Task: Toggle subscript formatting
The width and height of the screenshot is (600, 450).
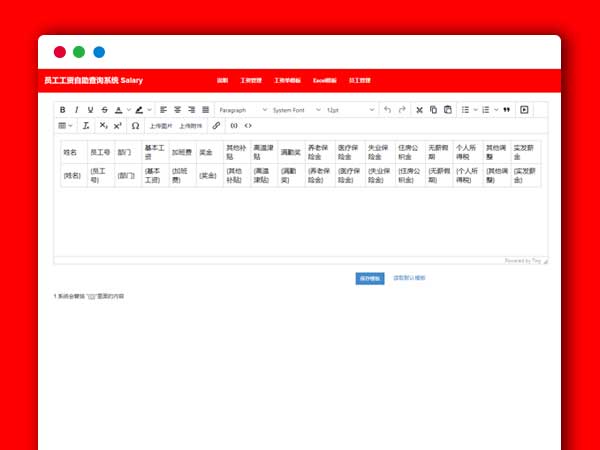Action: (103, 126)
